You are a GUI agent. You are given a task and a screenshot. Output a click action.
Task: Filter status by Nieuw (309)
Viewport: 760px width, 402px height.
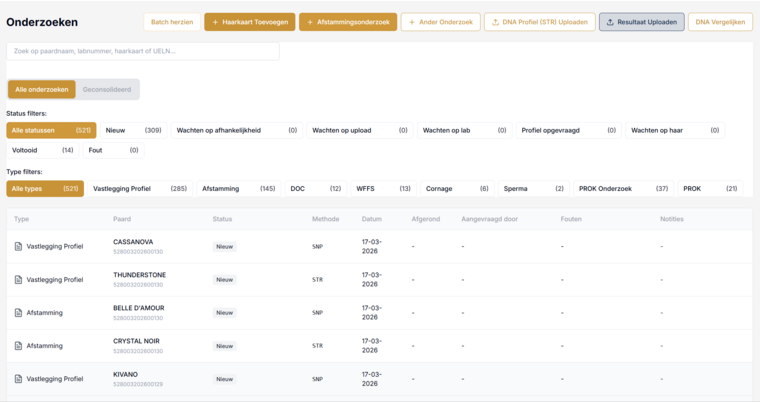[x=134, y=130]
